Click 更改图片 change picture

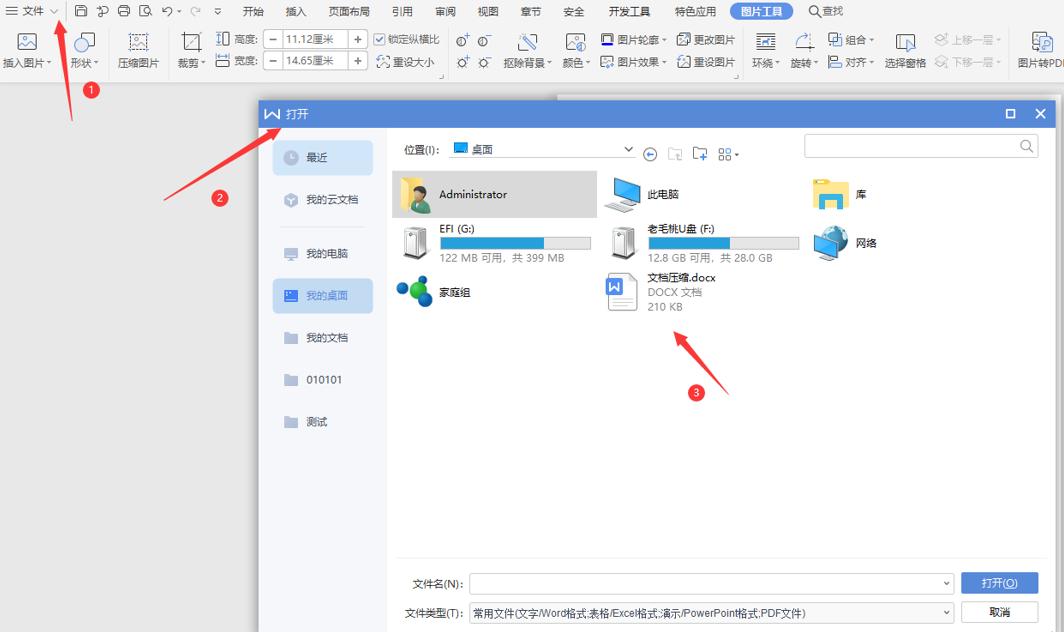click(706, 39)
